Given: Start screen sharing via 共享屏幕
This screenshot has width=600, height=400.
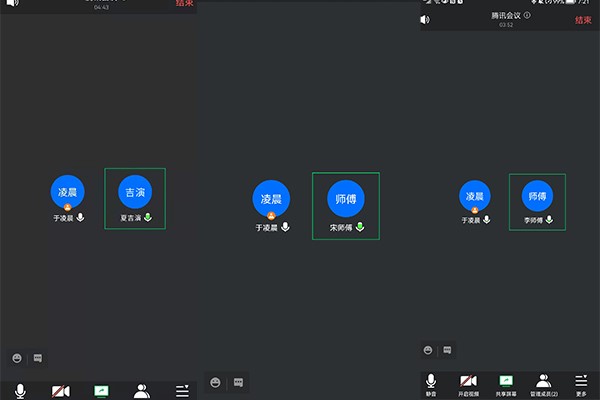Looking at the screenshot, I should (x=506, y=384).
